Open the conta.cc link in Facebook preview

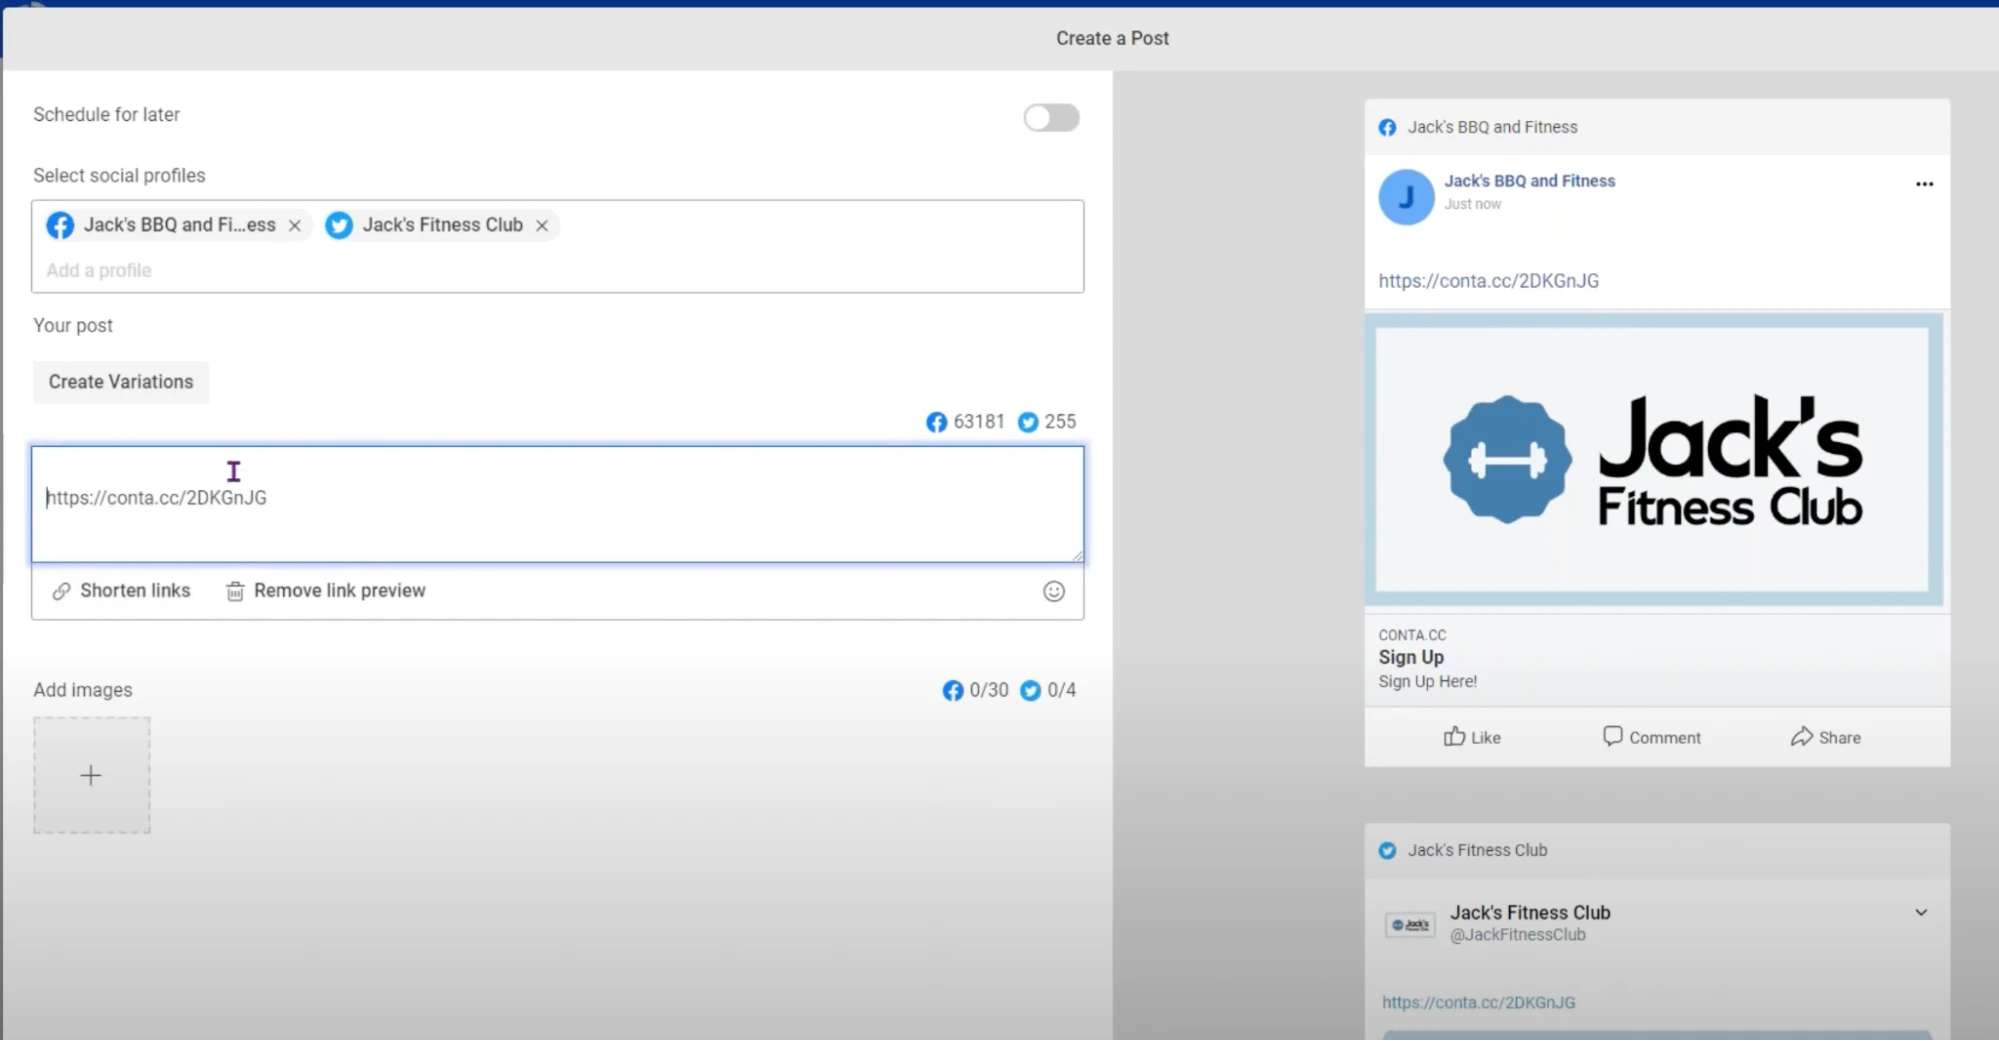1488,281
